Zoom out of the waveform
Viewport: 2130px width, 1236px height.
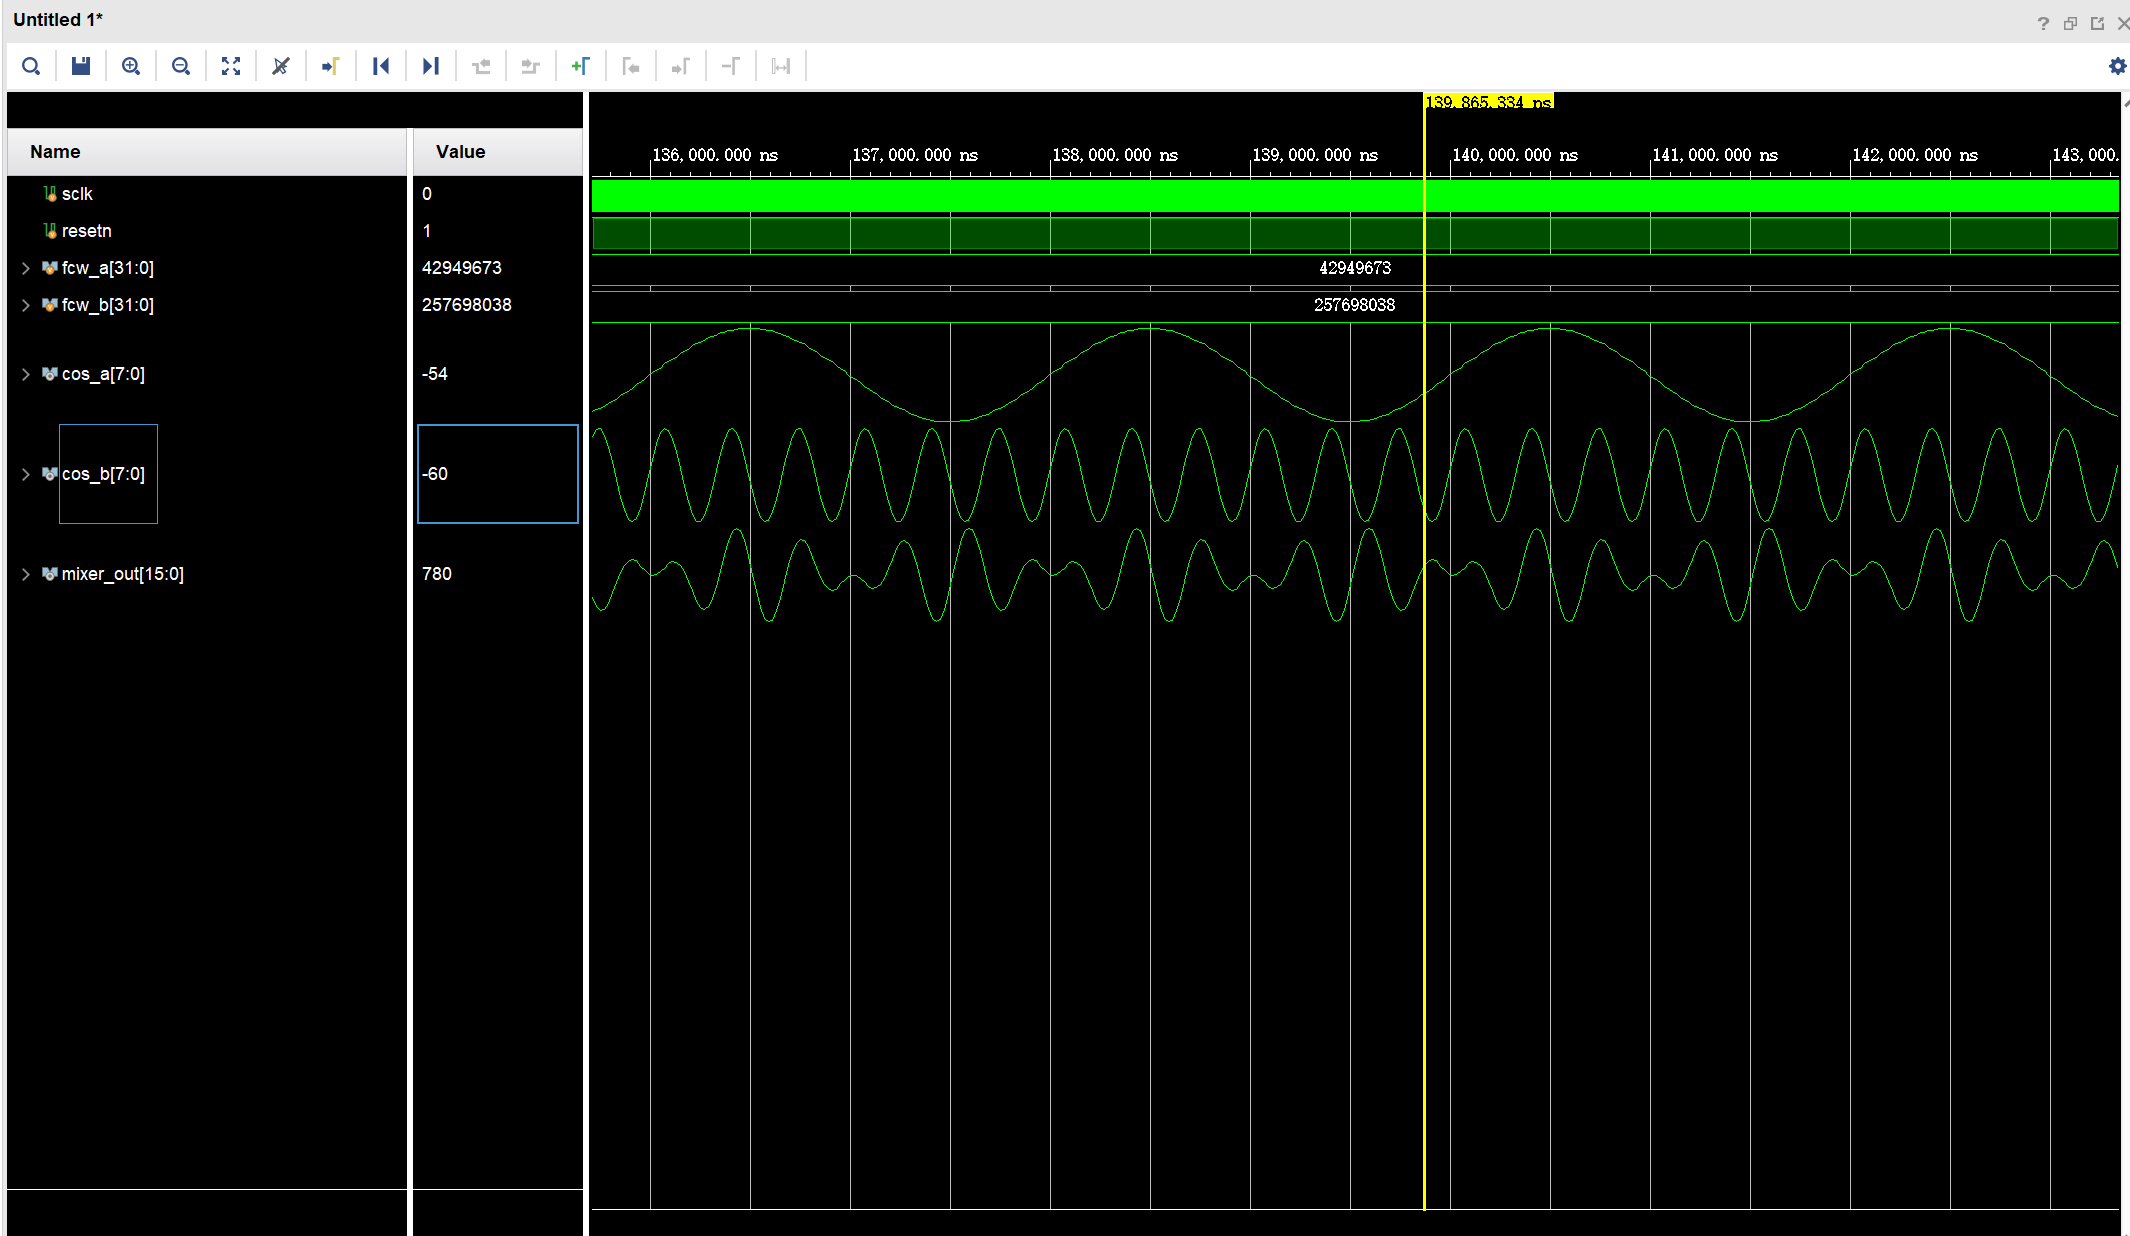pos(181,66)
